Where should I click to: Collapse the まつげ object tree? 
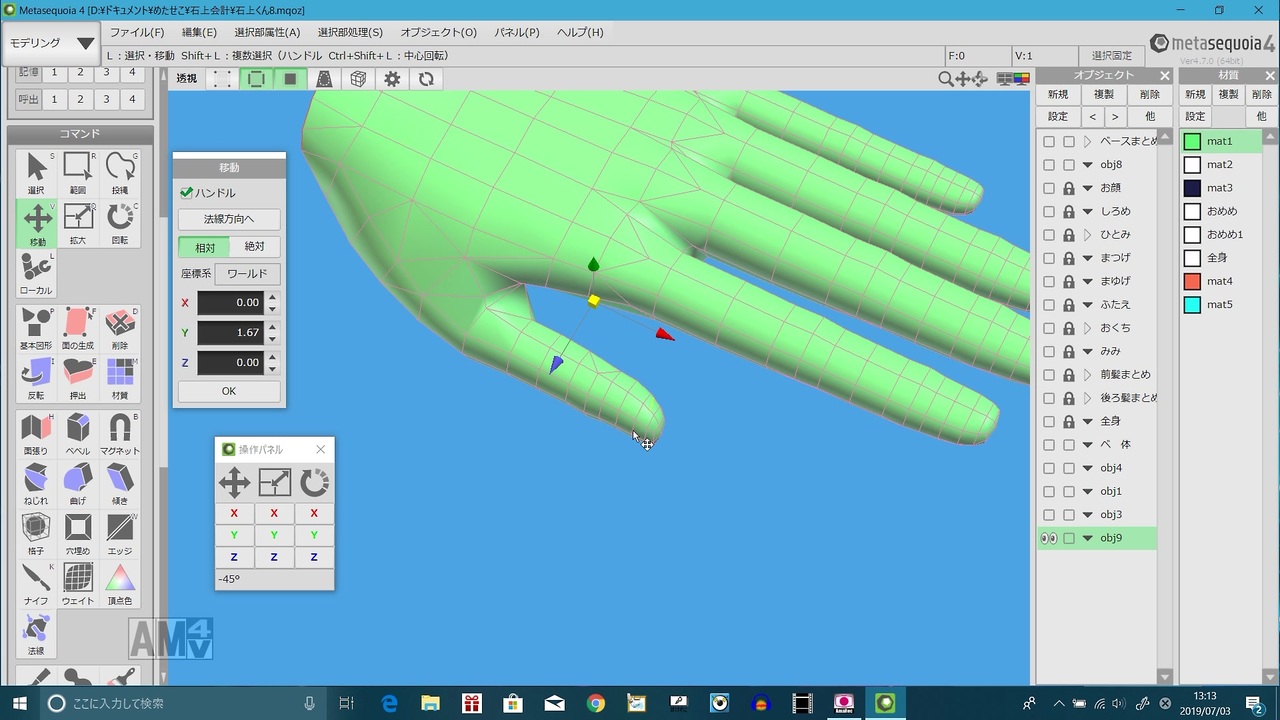pos(1088,258)
